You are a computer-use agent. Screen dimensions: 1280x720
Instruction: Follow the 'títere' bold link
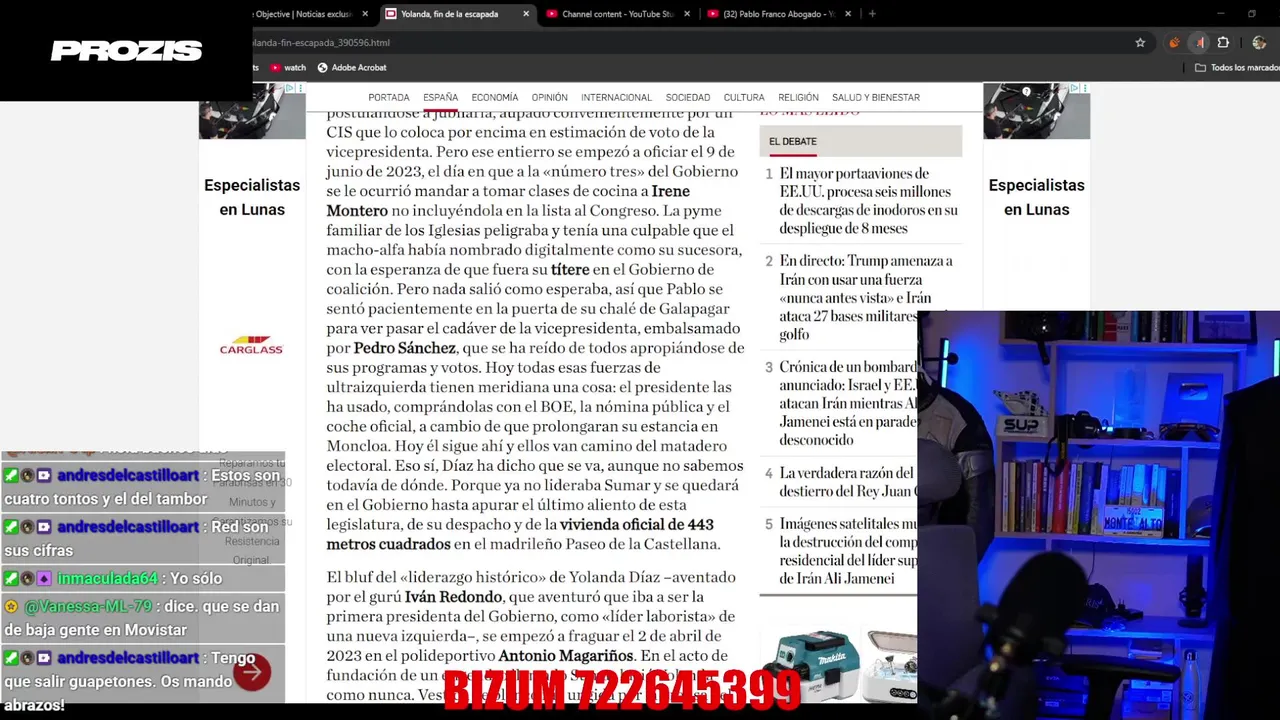(x=570, y=270)
